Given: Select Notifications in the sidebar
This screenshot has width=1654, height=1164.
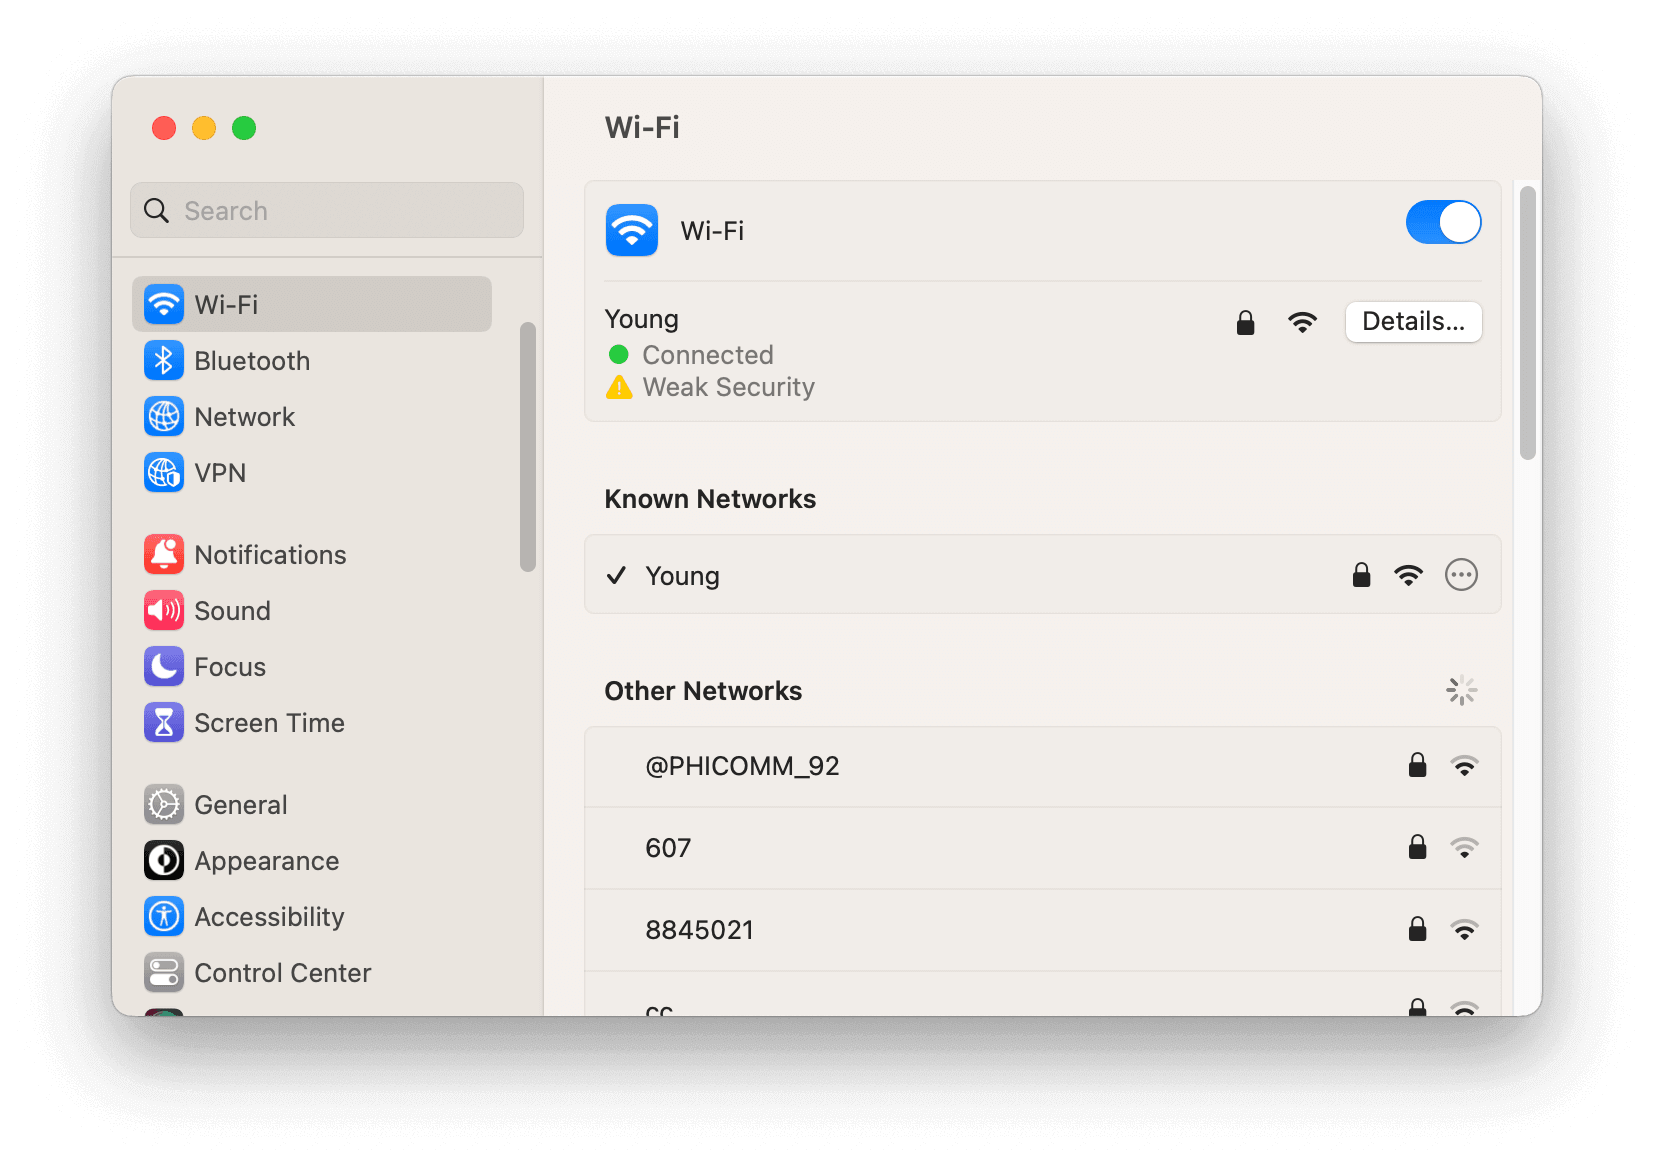Looking at the screenshot, I should (x=312, y=554).
